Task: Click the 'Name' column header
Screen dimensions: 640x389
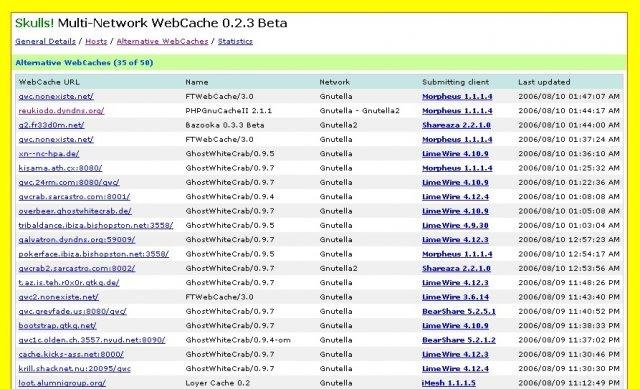Action: pyautogui.click(x=197, y=82)
